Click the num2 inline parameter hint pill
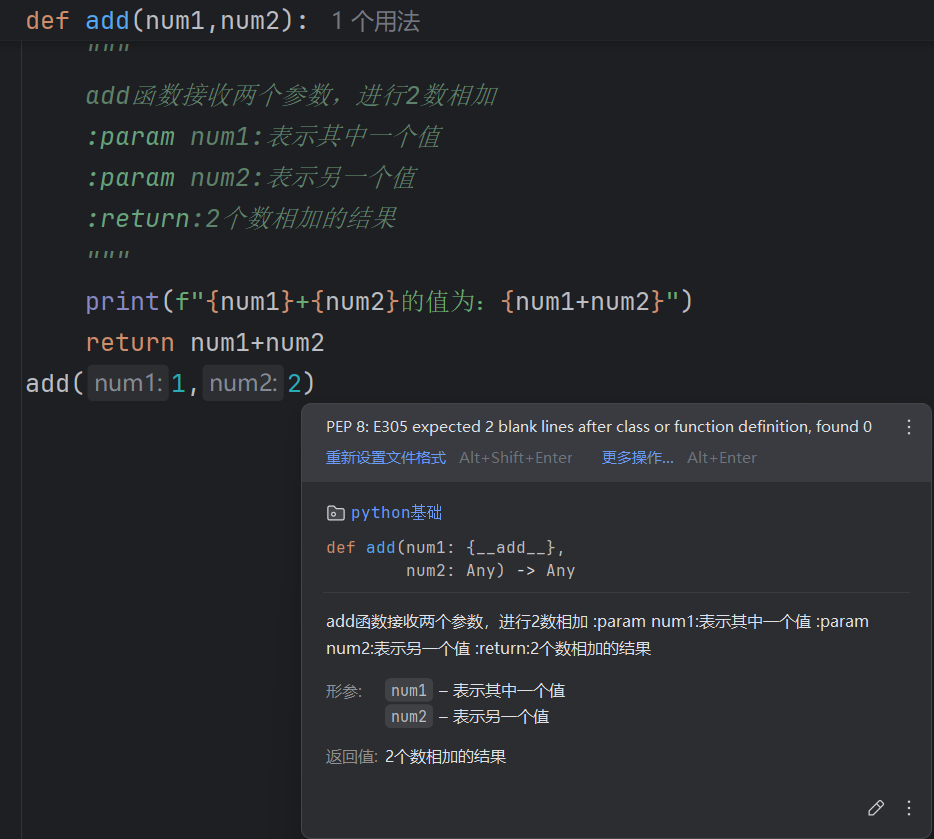The height and width of the screenshot is (839, 934). pos(242,383)
